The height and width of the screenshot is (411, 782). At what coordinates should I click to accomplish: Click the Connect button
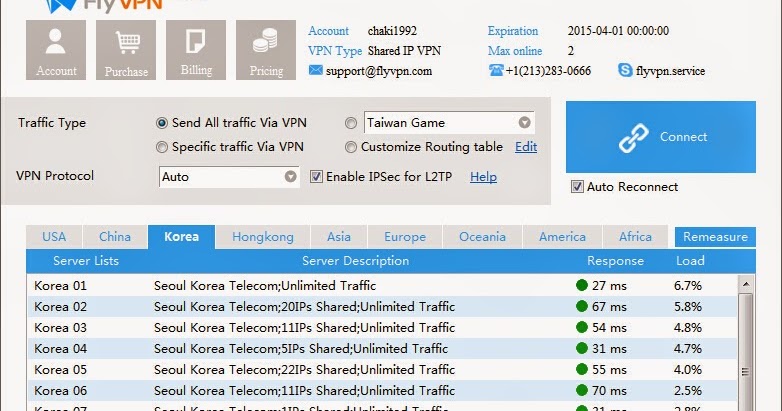(x=661, y=137)
